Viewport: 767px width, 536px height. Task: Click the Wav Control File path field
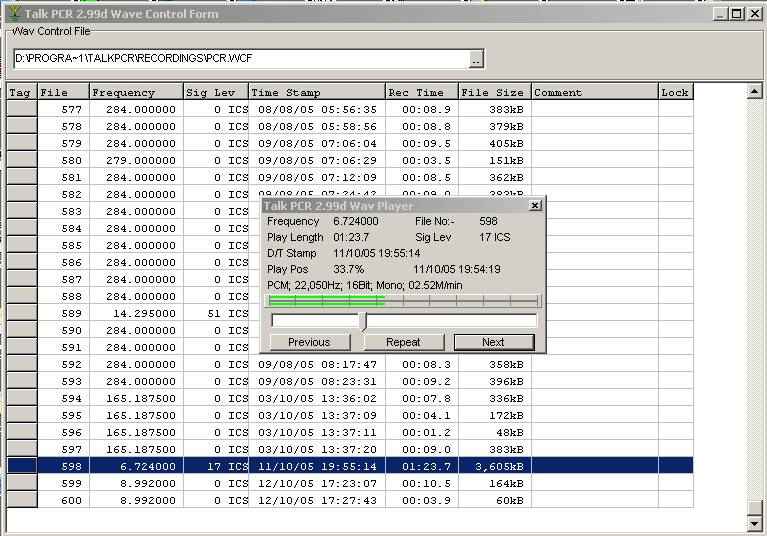[241, 59]
